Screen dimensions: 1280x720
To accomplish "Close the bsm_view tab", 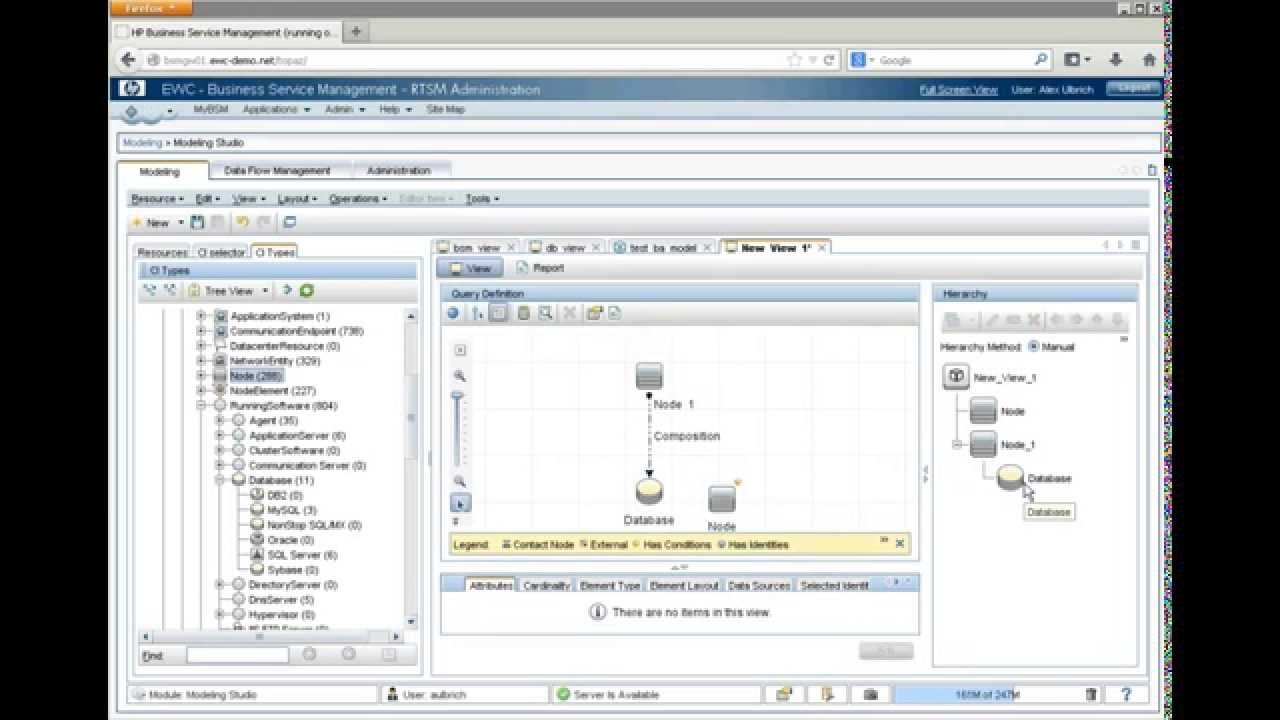I will 511,248.
